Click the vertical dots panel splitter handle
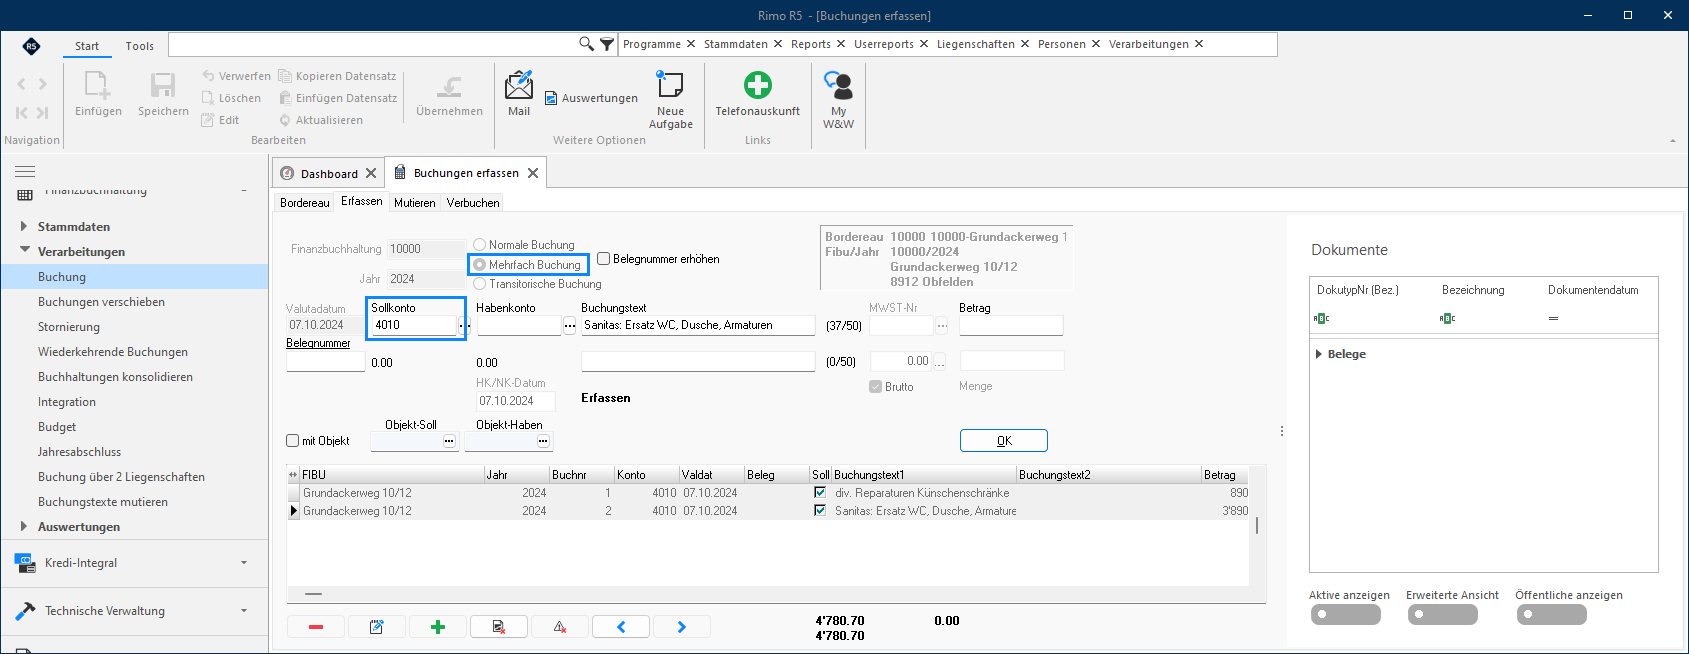Screen dimensions: 1689x654 click(x=1282, y=431)
